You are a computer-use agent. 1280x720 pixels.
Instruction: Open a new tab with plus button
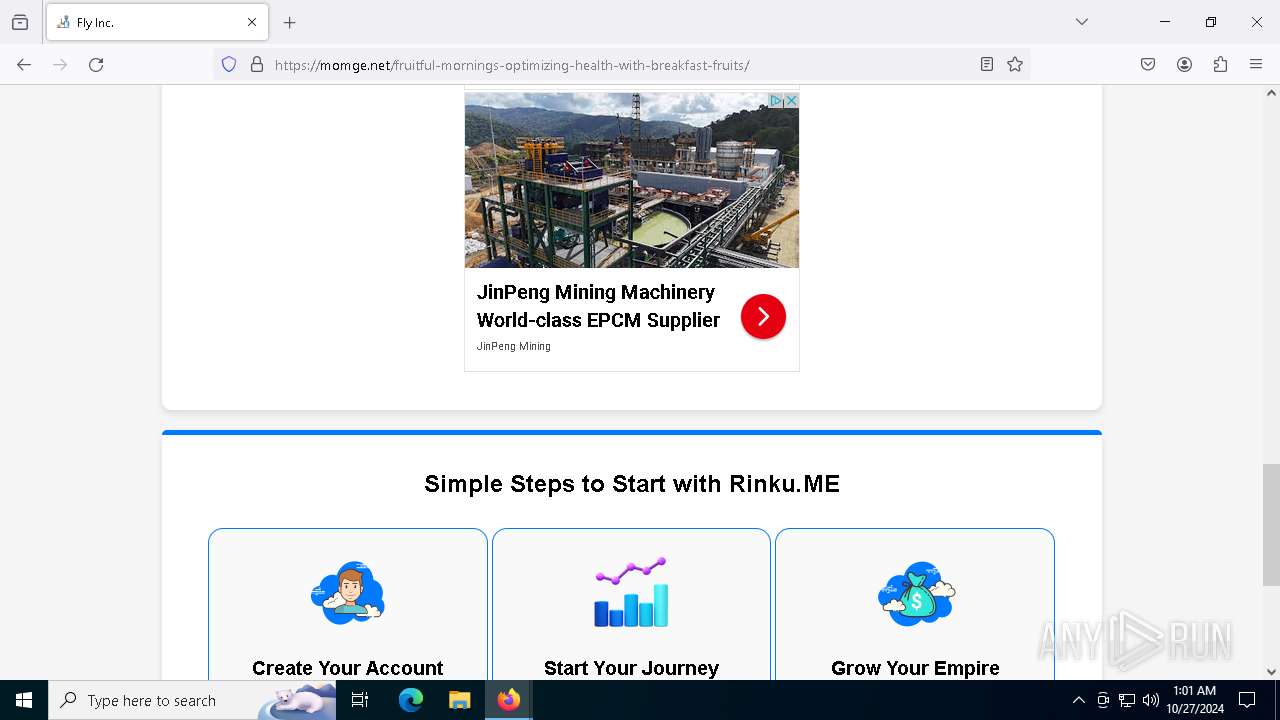pyautogui.click(x=290, y=22)
